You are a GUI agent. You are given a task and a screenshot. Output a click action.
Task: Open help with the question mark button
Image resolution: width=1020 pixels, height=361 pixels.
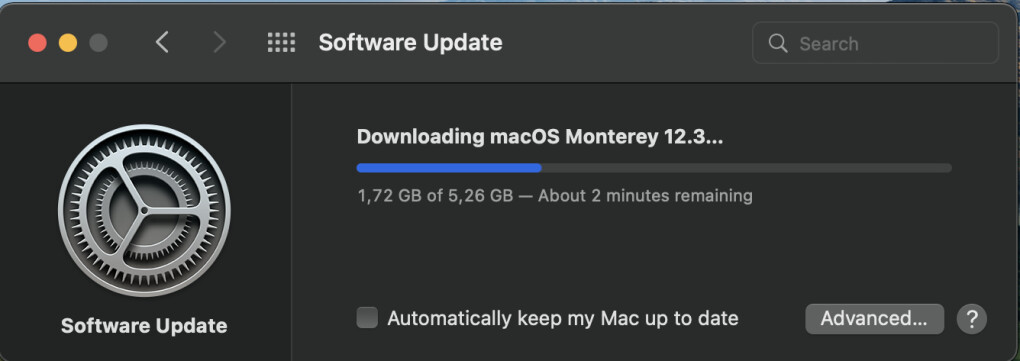click(971, 319)
